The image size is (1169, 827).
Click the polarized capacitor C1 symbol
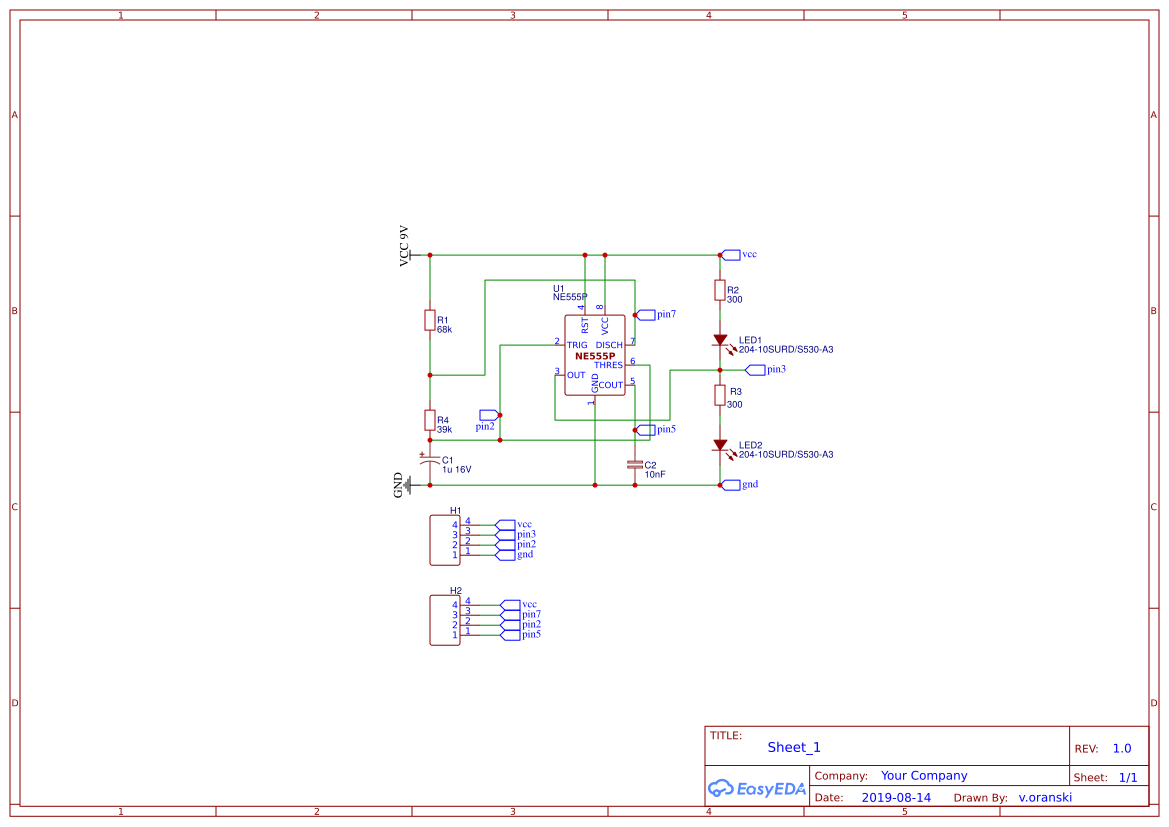tap(432, 462)
